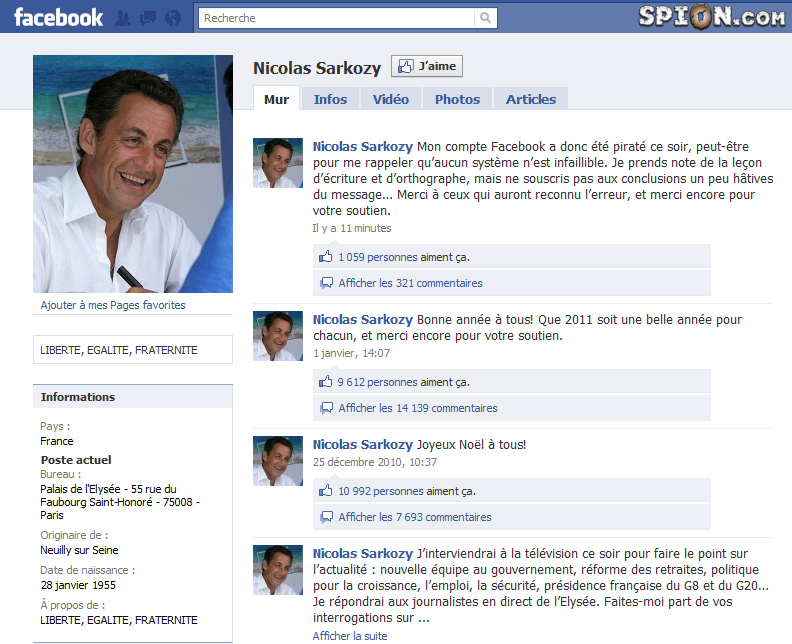Image resolution: width=792 pixels, height=644 pixels.
Task: Click thumbs-up icon on the pirated account post
Action: click(x=325, y=257)
